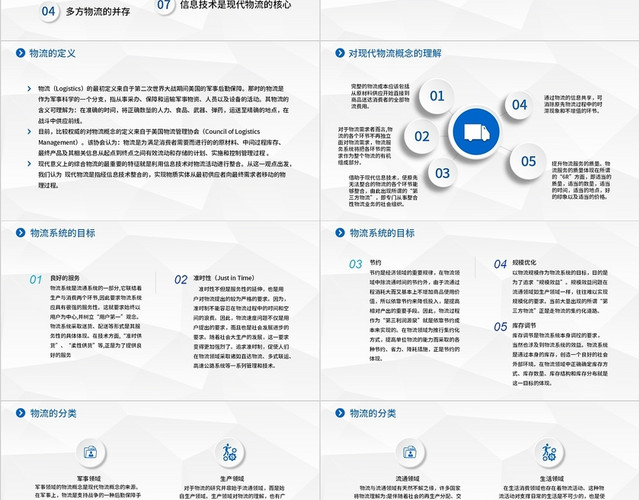This screenshot has width=640, height=500.
Task: Select the 物流系统的目标 title above 节约
Action: pyautogui.click(x=382, y=233)
